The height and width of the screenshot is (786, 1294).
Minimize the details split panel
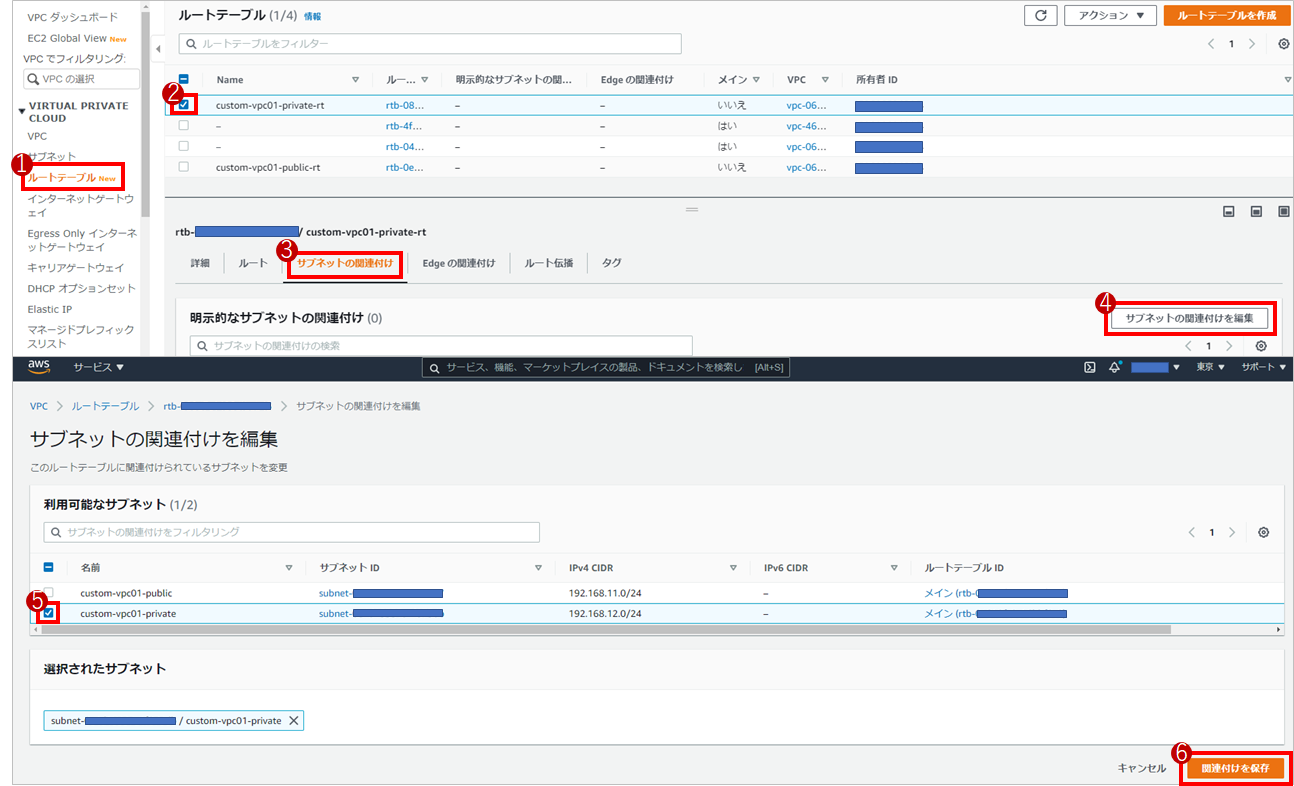[x=1229, y=212]
